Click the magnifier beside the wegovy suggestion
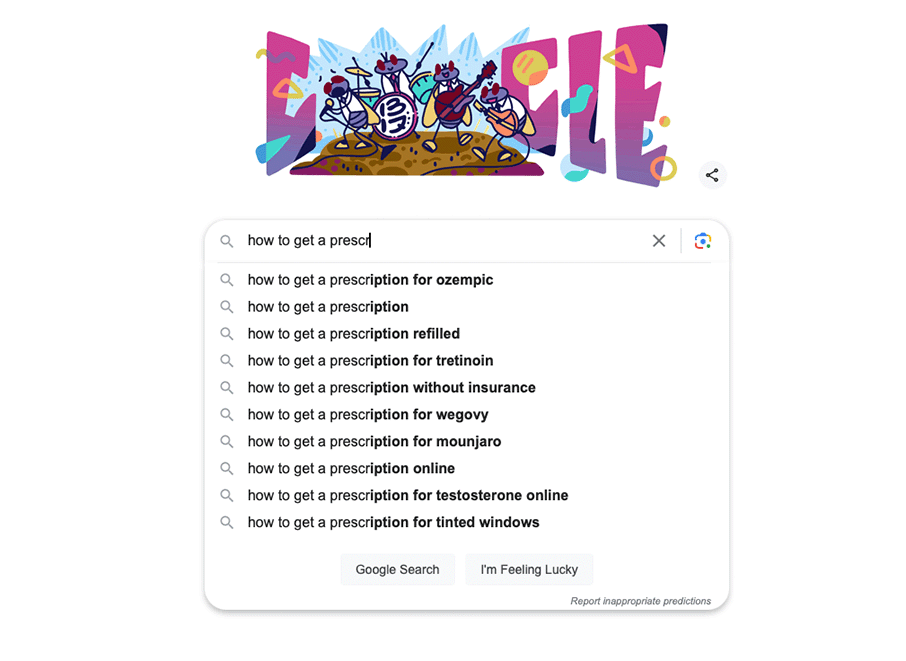Image resolution: width=906 pixels, height=661 pixels. click(x=227, y=414)
